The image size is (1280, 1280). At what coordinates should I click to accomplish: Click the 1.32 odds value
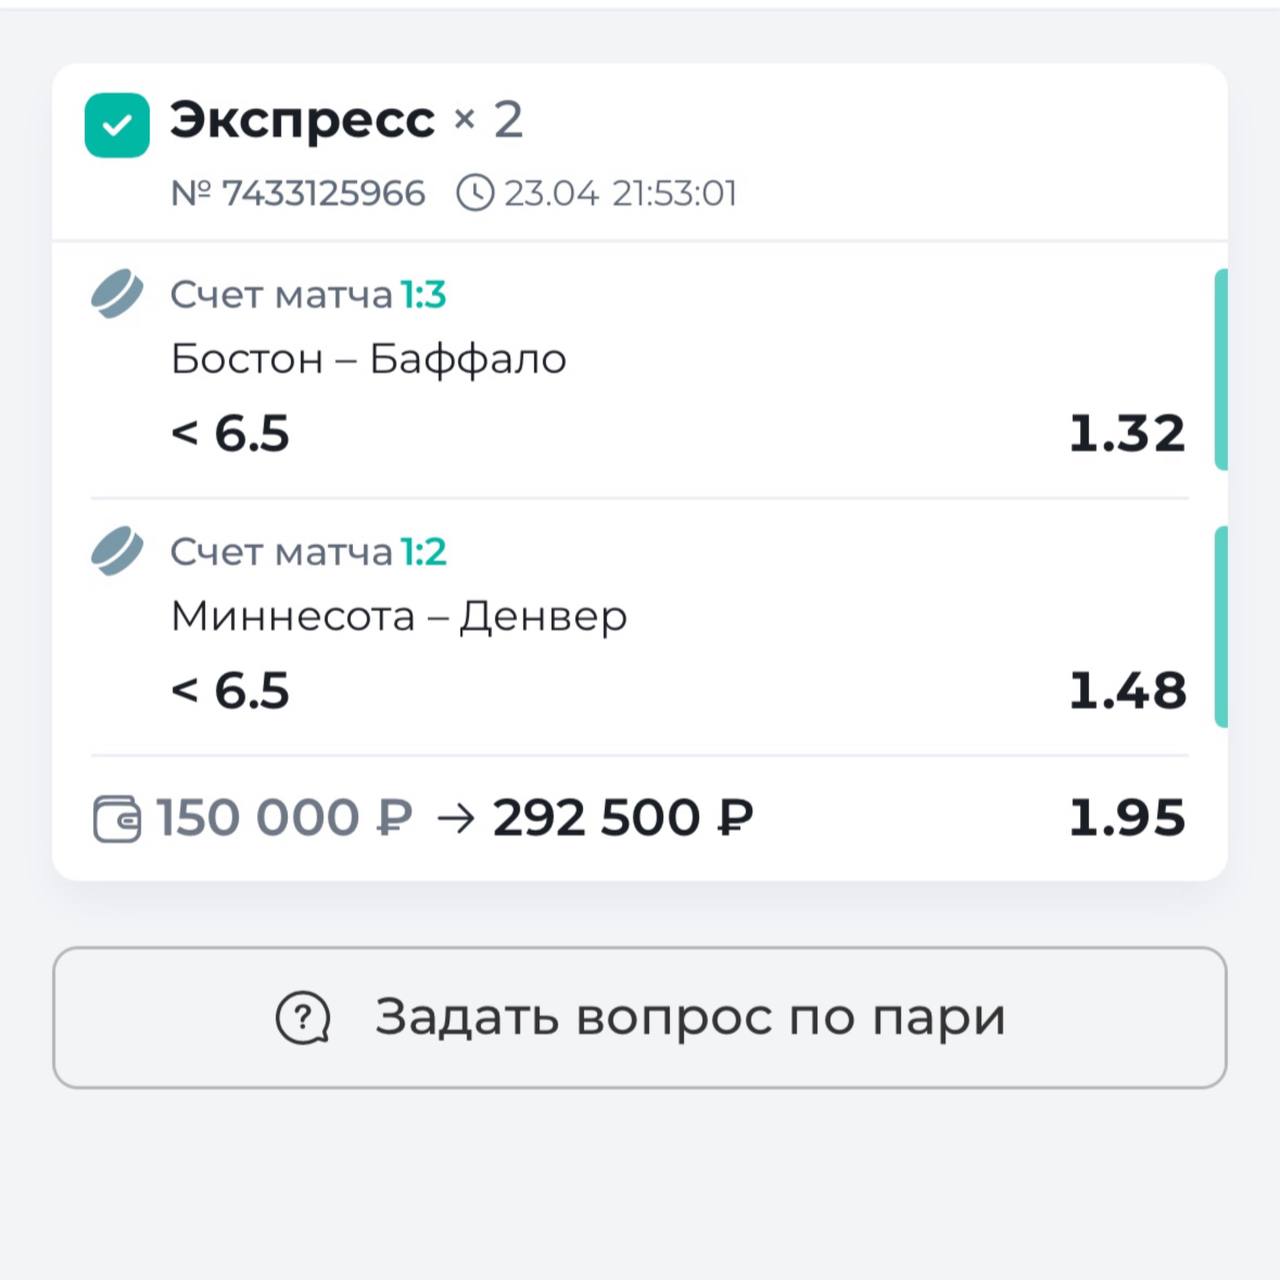(1126, 434)
